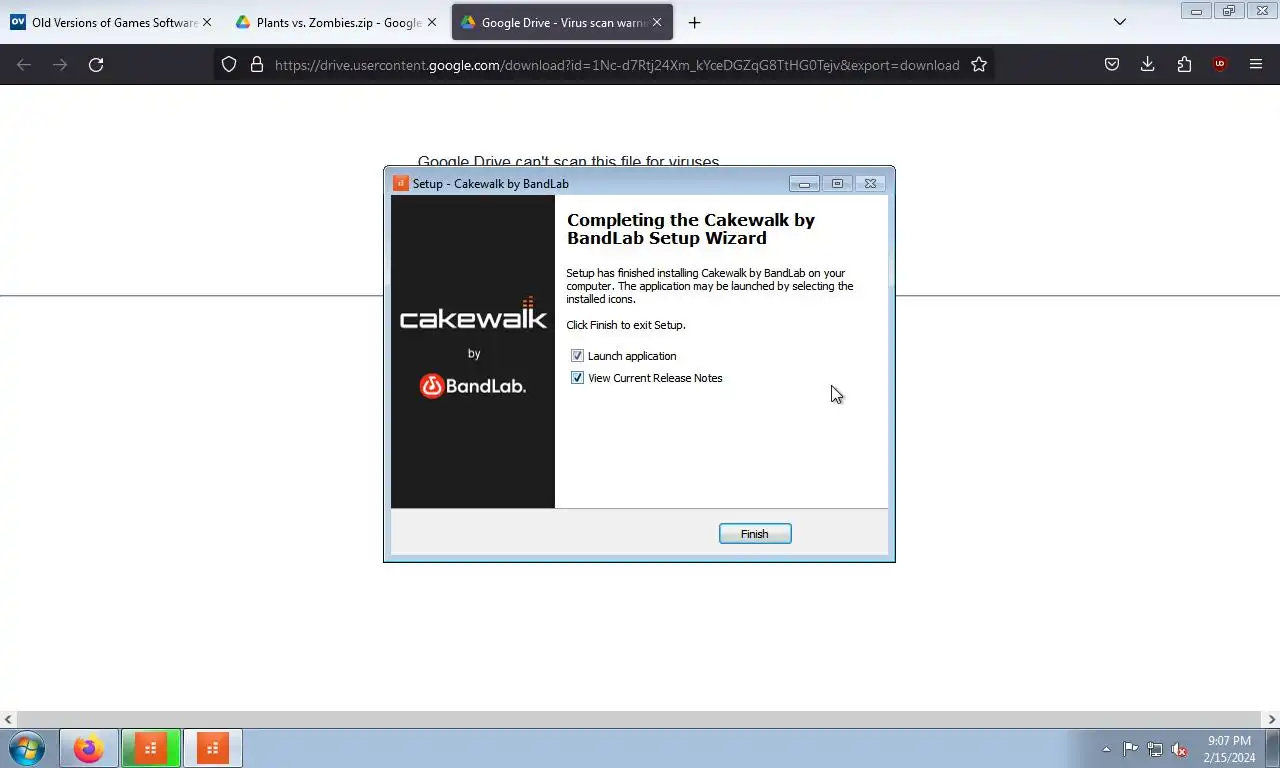
Task: Switch to Plants vs. Zombies.zip tab
Action: coord(328,22)
